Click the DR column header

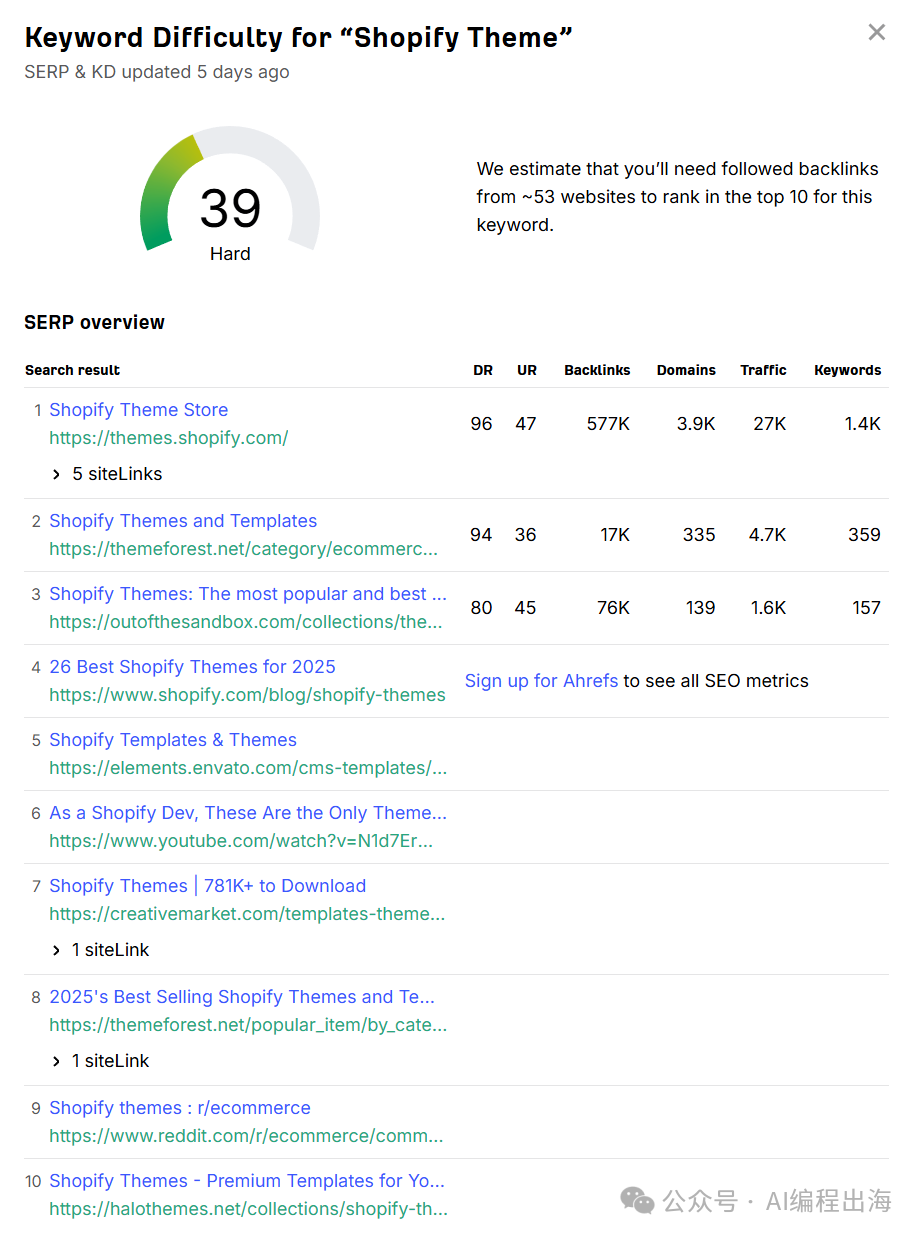pos(482,370)
